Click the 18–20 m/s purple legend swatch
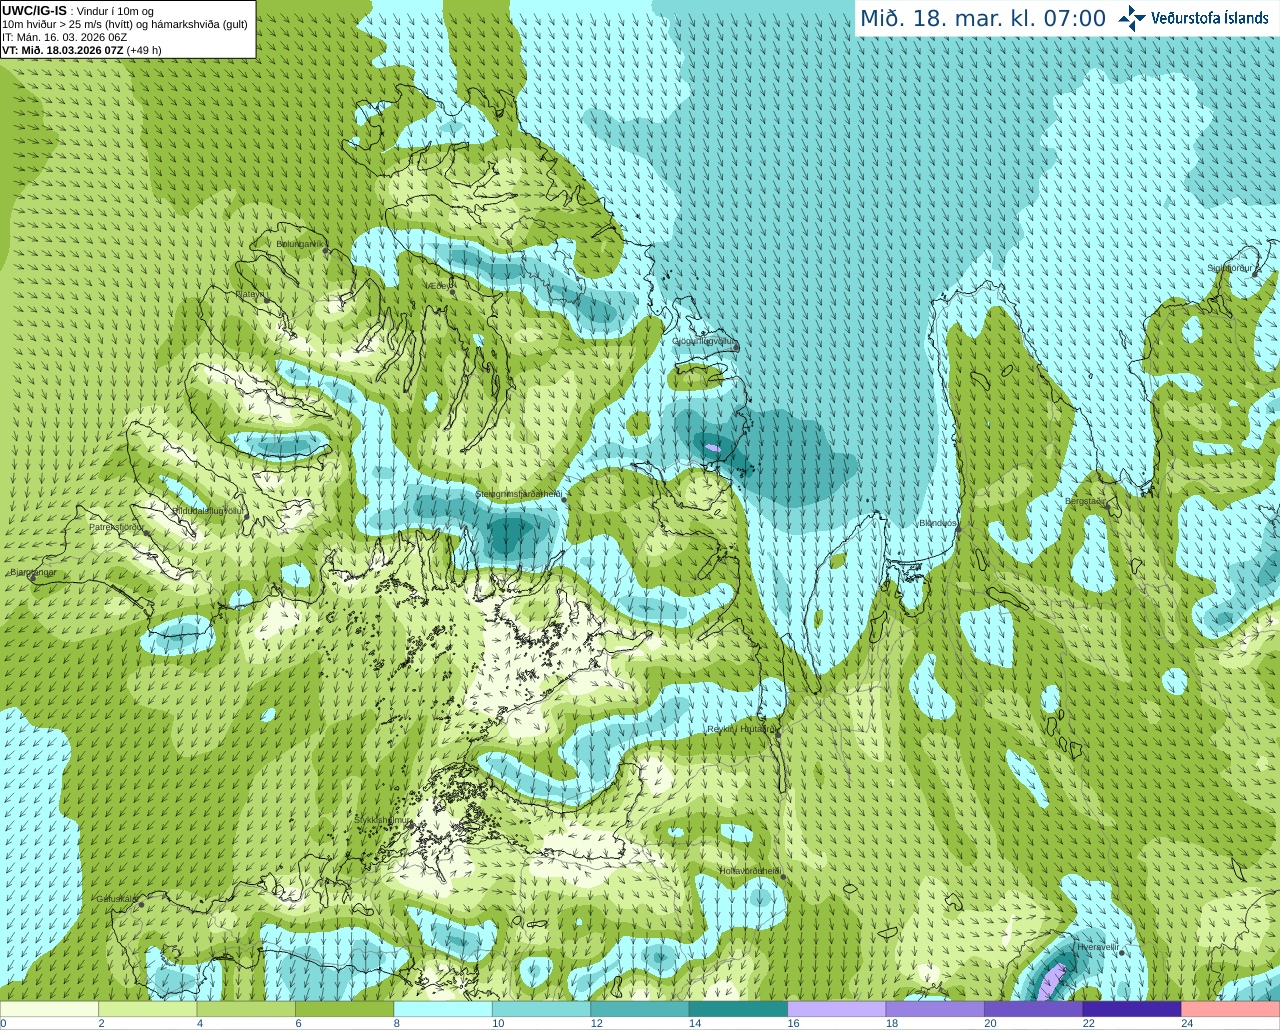Screen dimensions: 1280x1030 [935, 1009]
